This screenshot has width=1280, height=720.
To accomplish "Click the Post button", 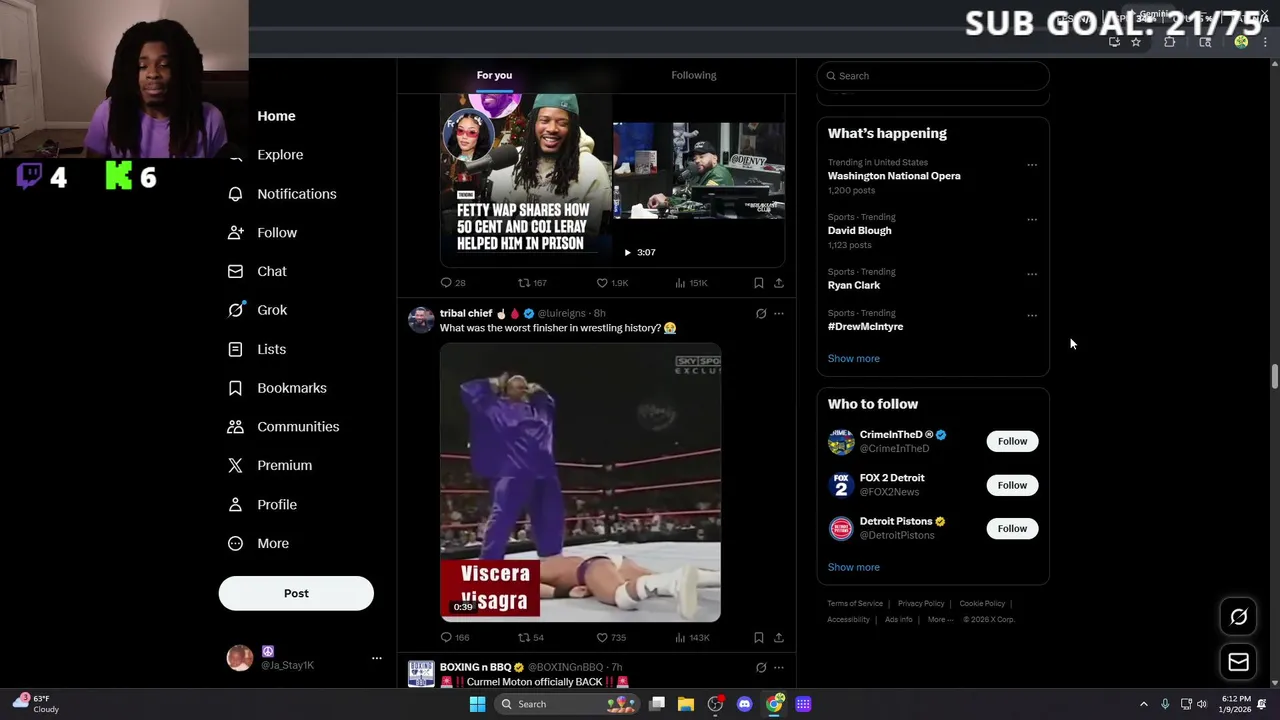I will [x=296, y=594].
